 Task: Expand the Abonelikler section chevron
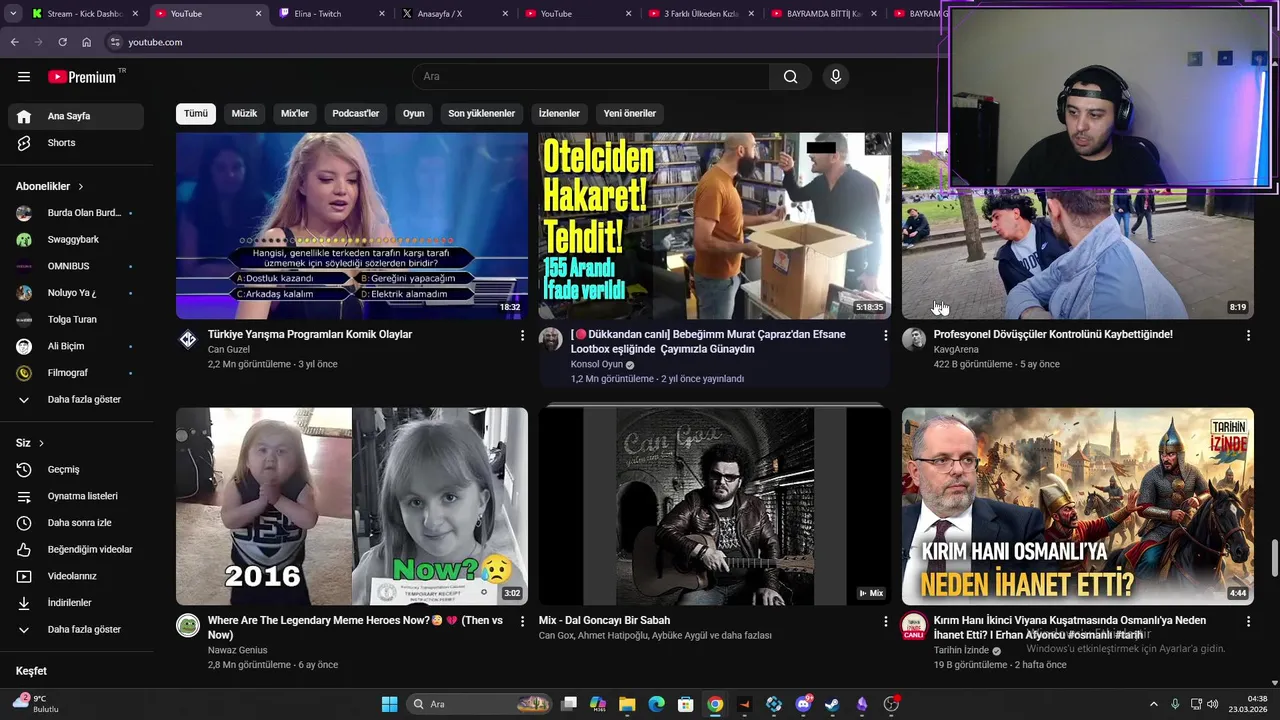(81, 187)
